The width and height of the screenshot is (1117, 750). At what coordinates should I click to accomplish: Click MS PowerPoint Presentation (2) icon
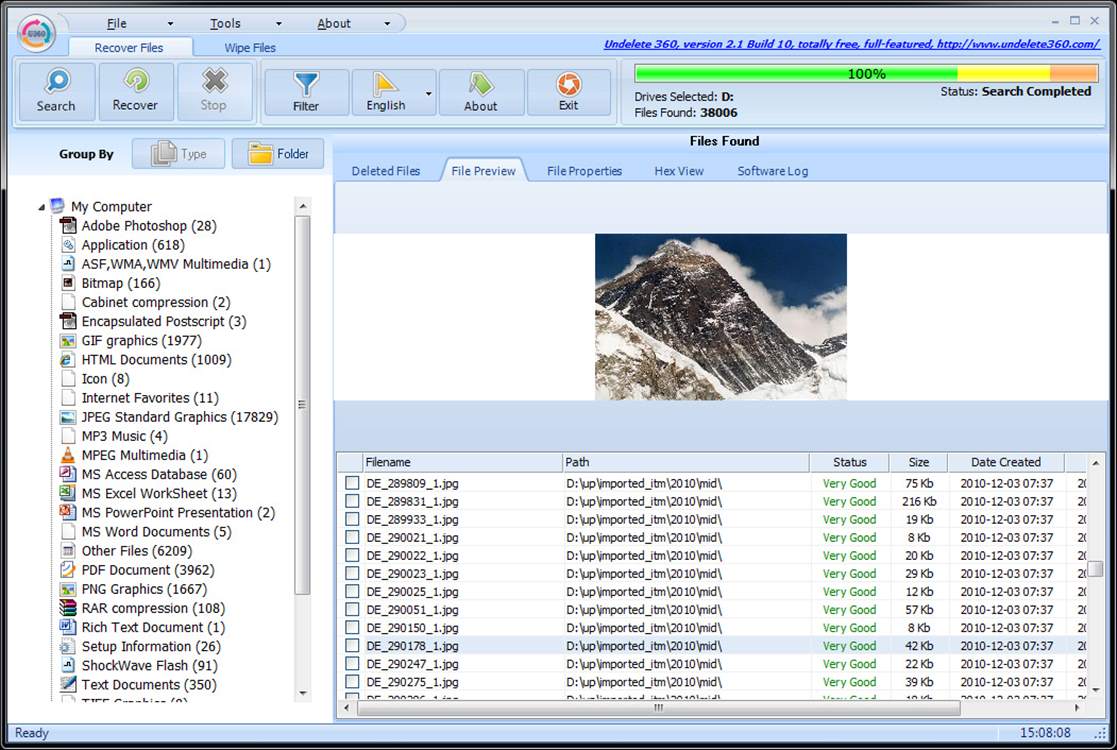tap(68, 513)
